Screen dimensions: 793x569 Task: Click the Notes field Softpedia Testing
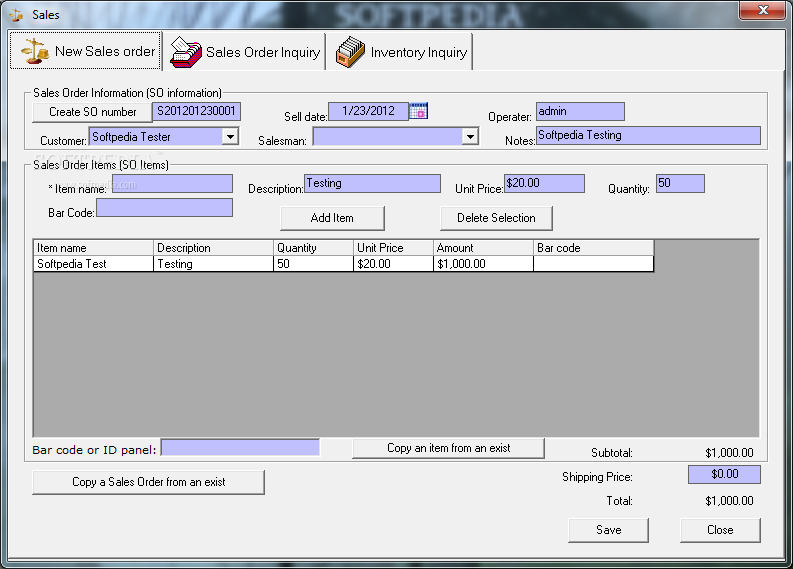coord(648,135)
